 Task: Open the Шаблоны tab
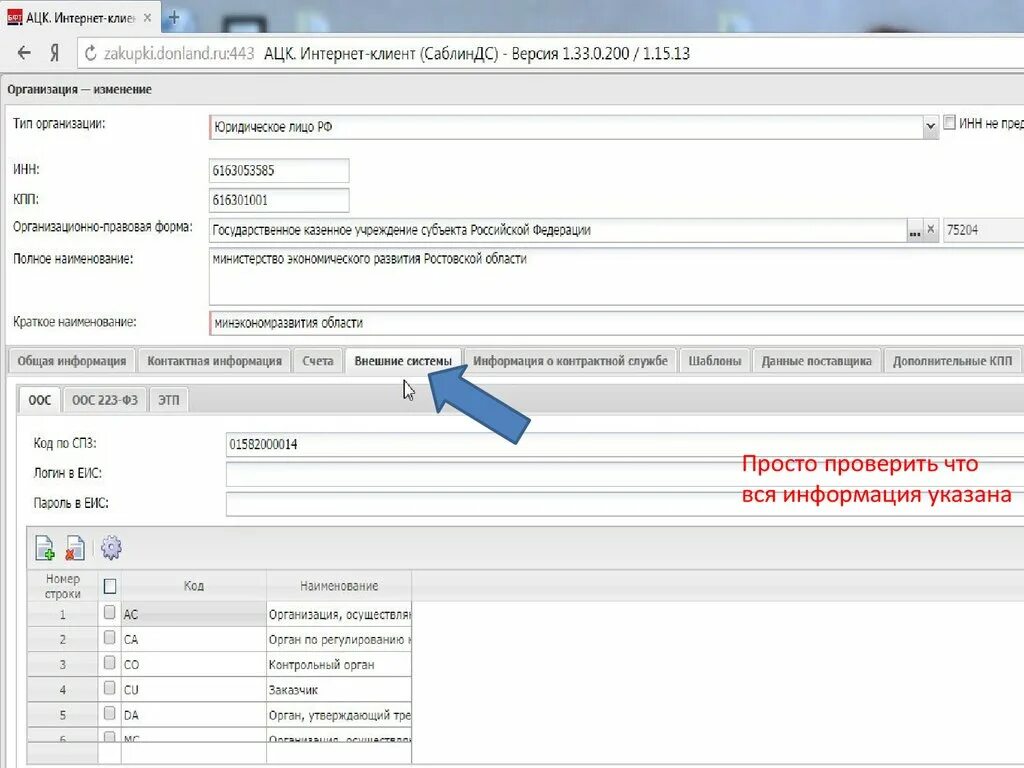714,360
